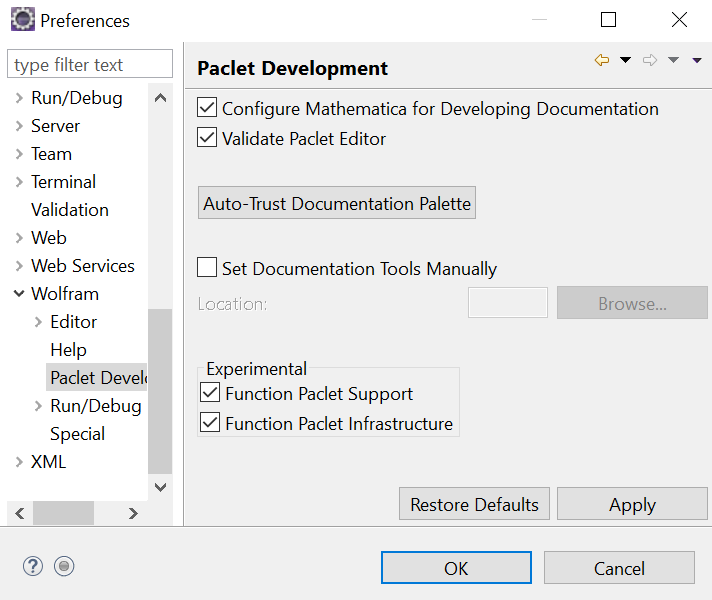Uncheck Validate Paclet Editor
Screen dimensions: 712x600
coord(207,138)
